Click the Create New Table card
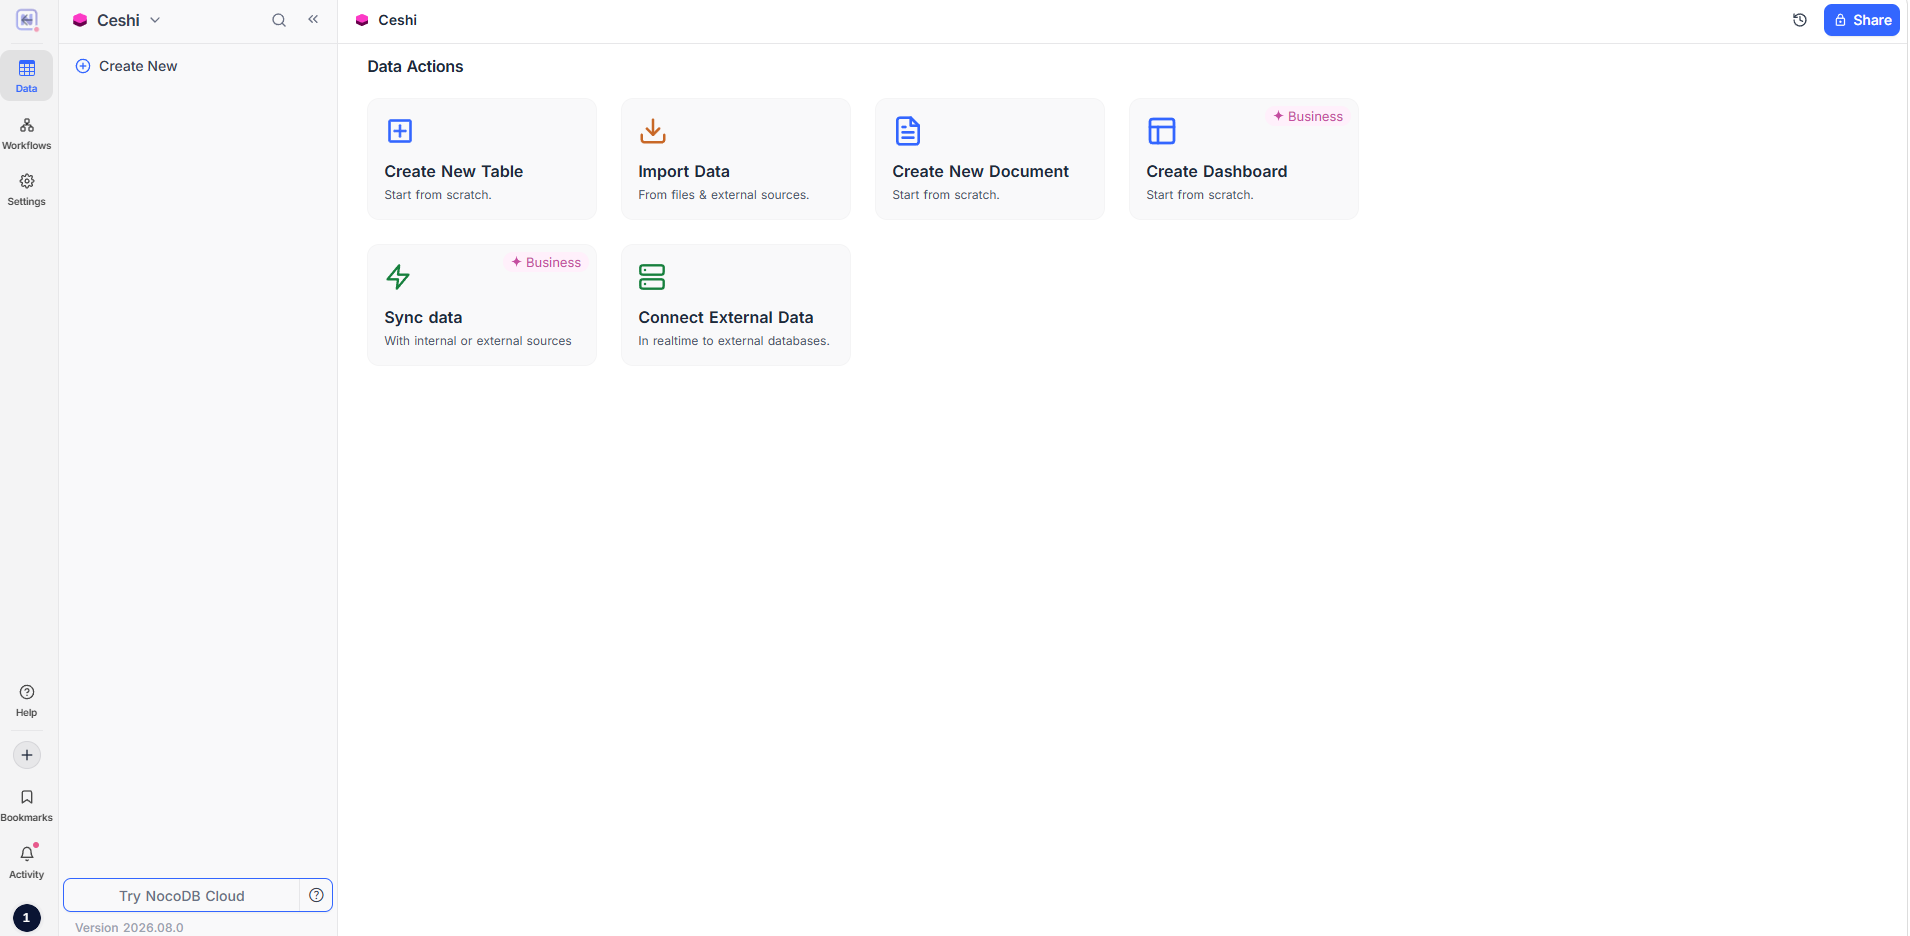 coord(482,159)
